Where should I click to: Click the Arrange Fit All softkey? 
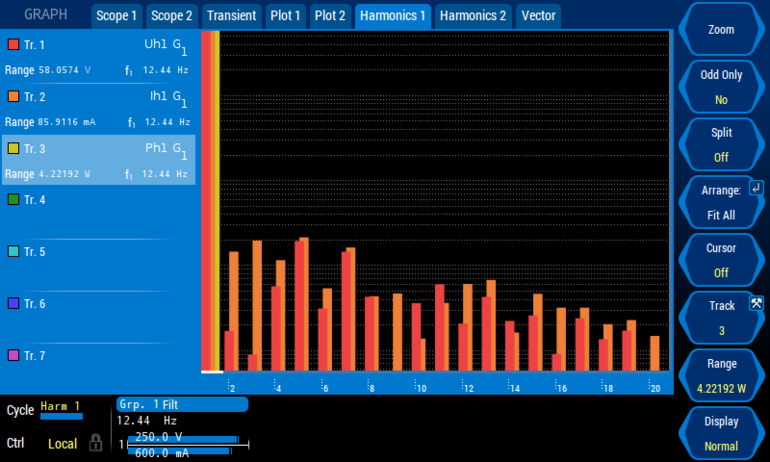coord(721,202)
